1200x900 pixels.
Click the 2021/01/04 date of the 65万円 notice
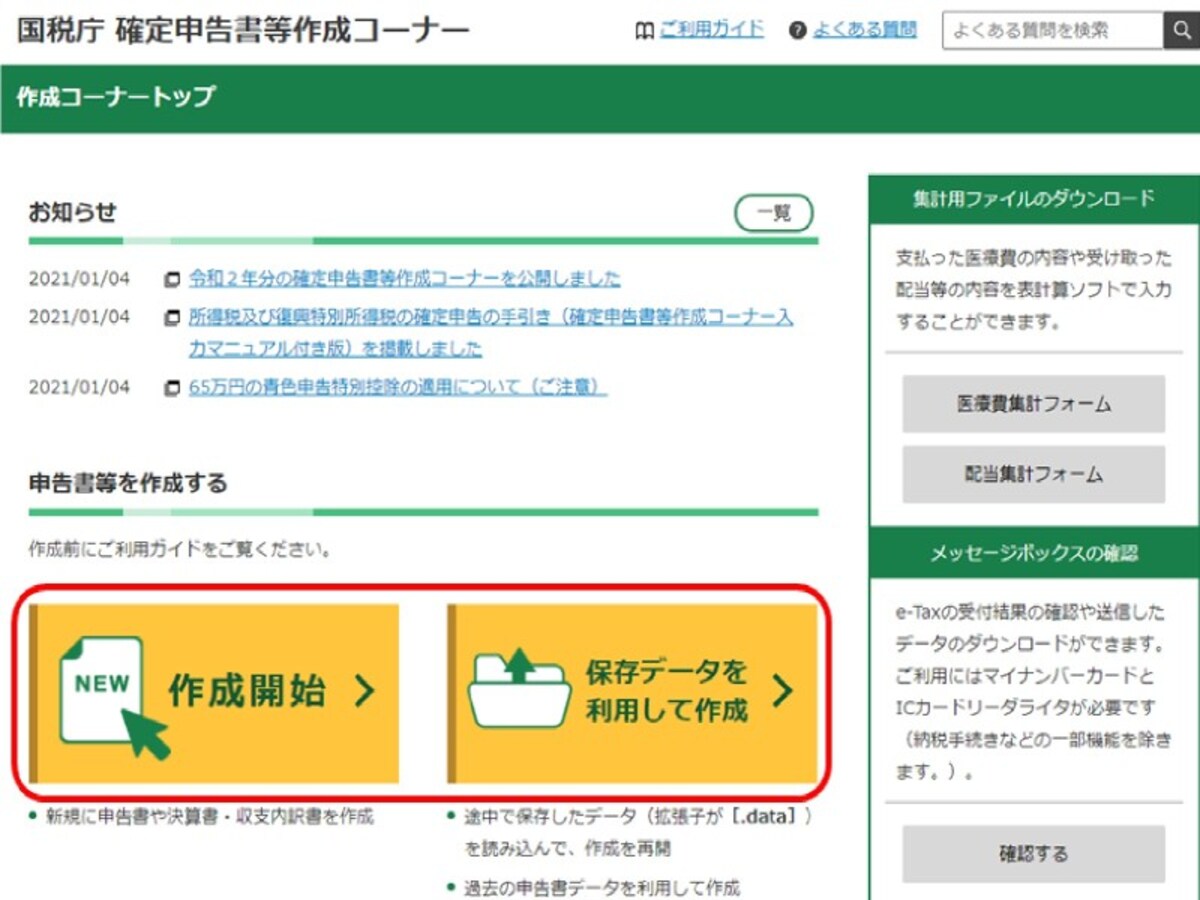pos(79,388)
